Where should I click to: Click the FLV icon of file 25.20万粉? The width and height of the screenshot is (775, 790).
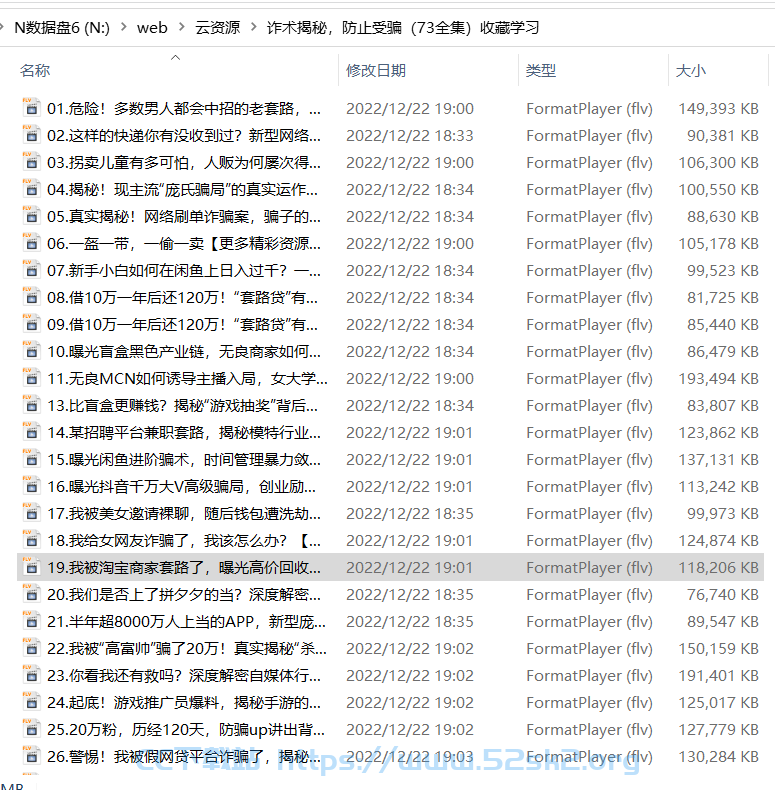pos(31,729)
